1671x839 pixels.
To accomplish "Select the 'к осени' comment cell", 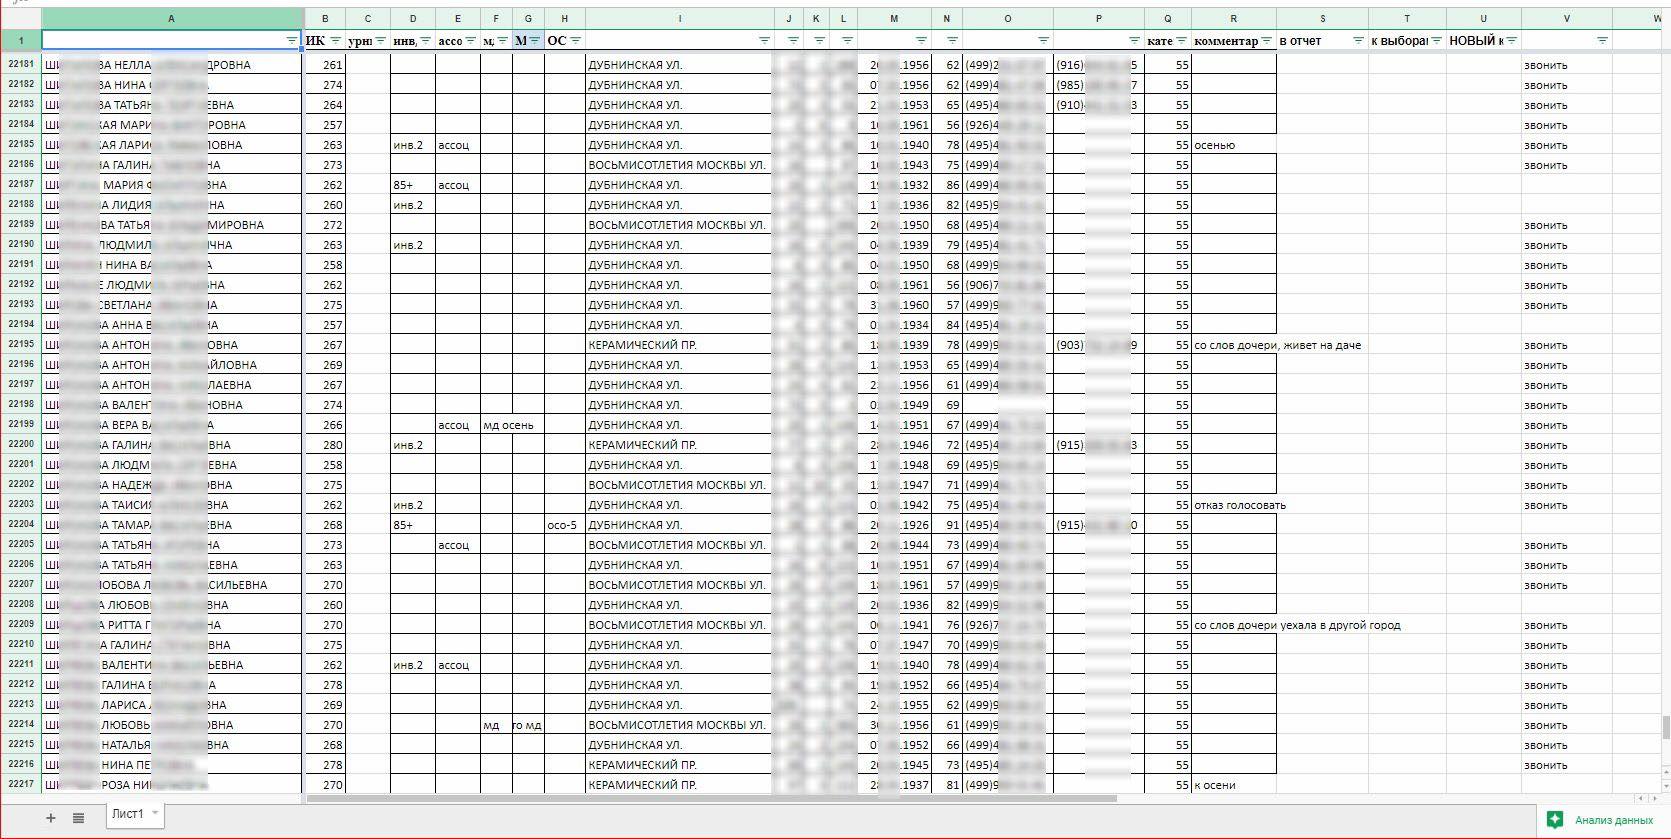I will coord(1234,785).
